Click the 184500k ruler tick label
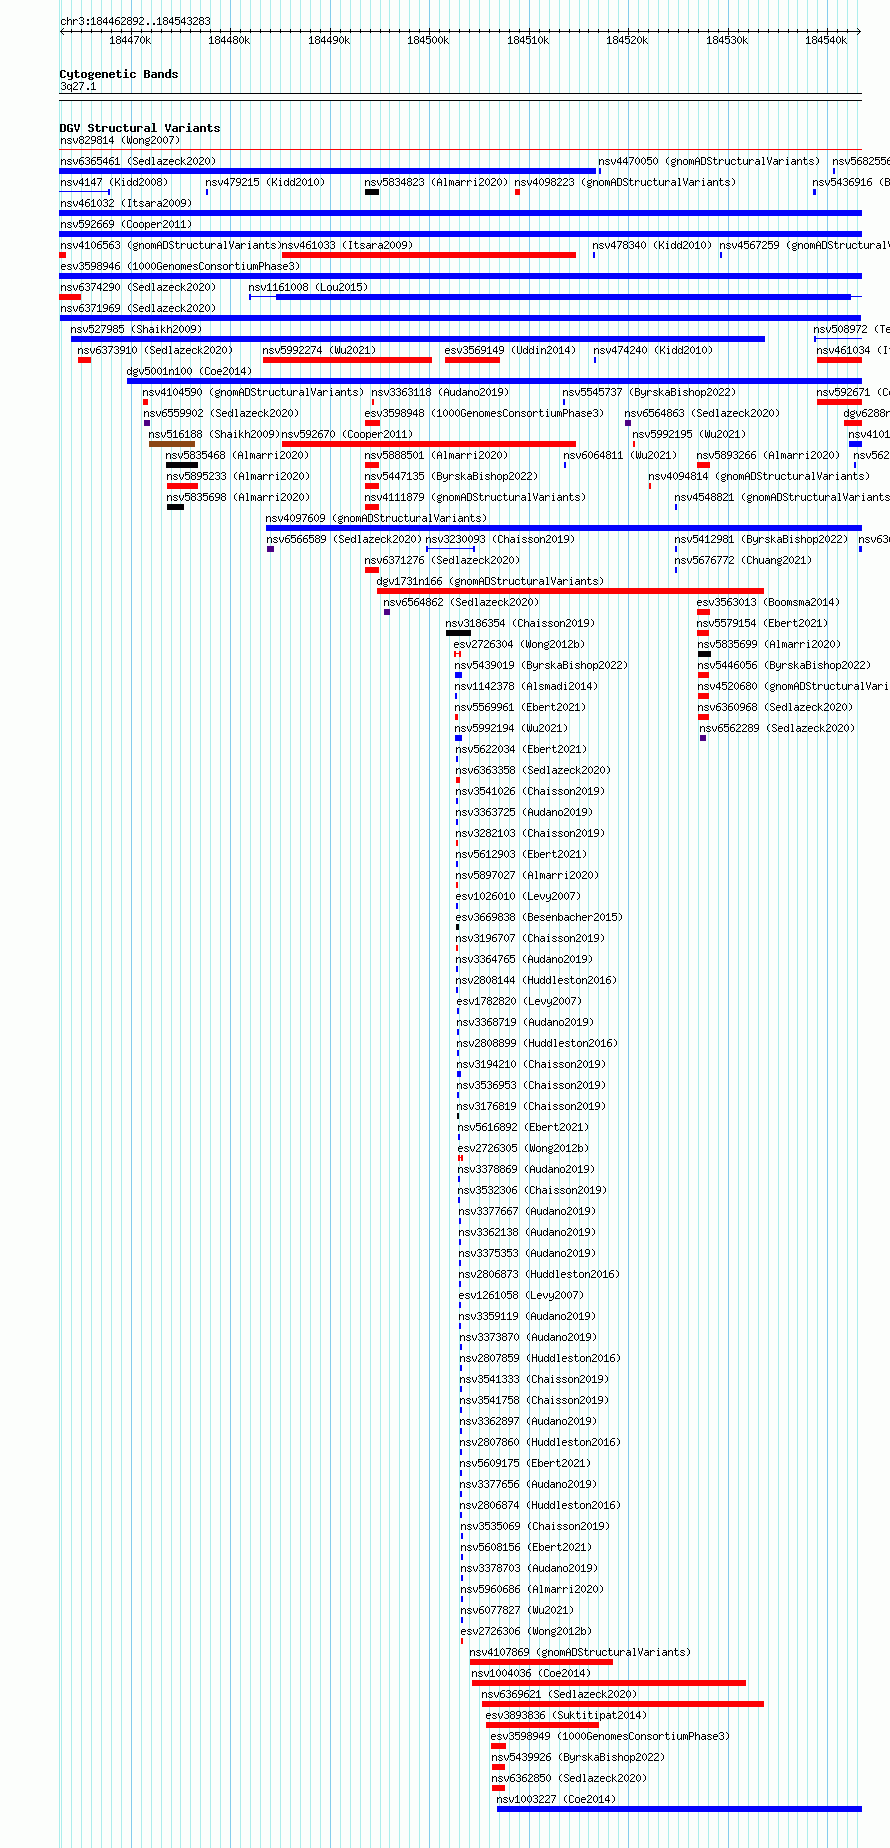 [x=428, y=40]
